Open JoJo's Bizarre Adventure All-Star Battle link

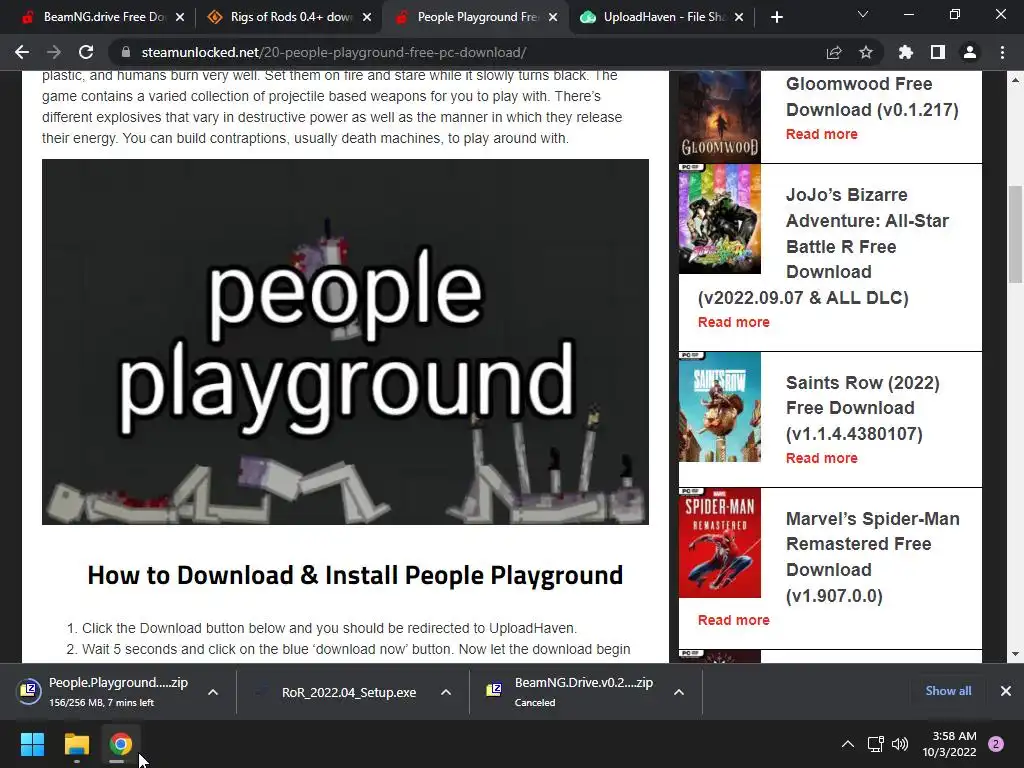(x=823, y=246)
